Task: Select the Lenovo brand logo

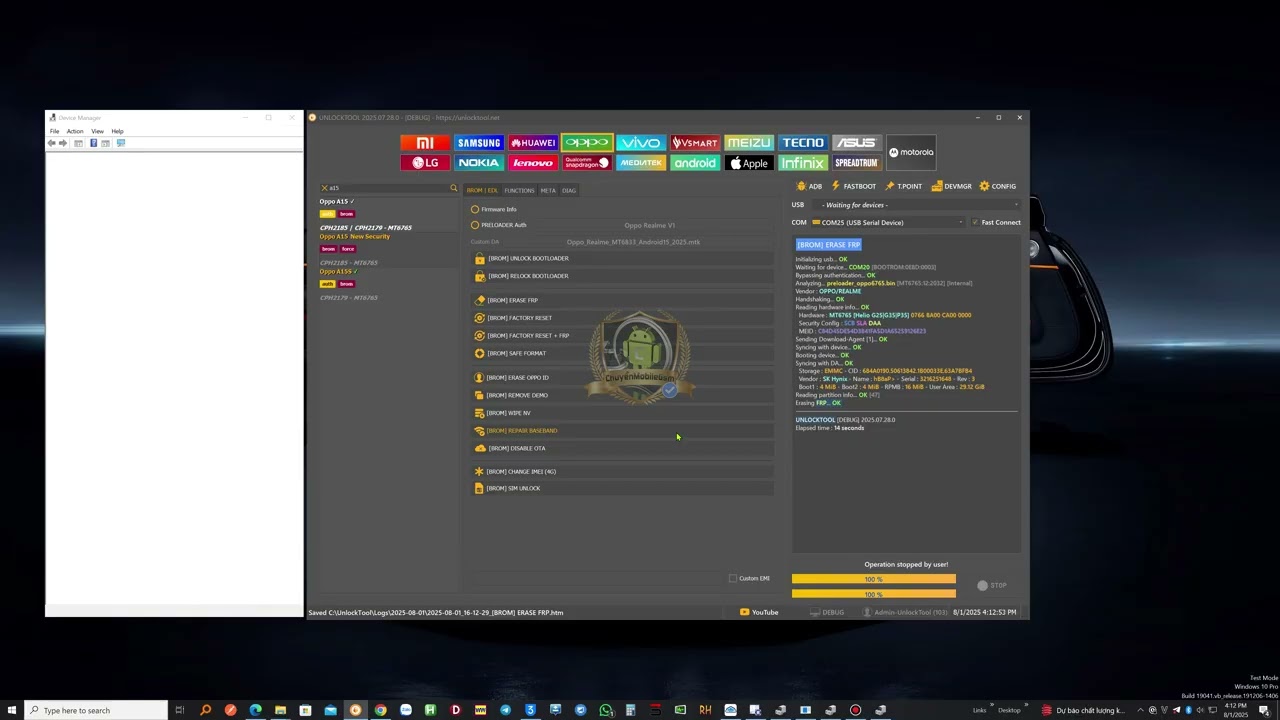Action: point(533,163)
